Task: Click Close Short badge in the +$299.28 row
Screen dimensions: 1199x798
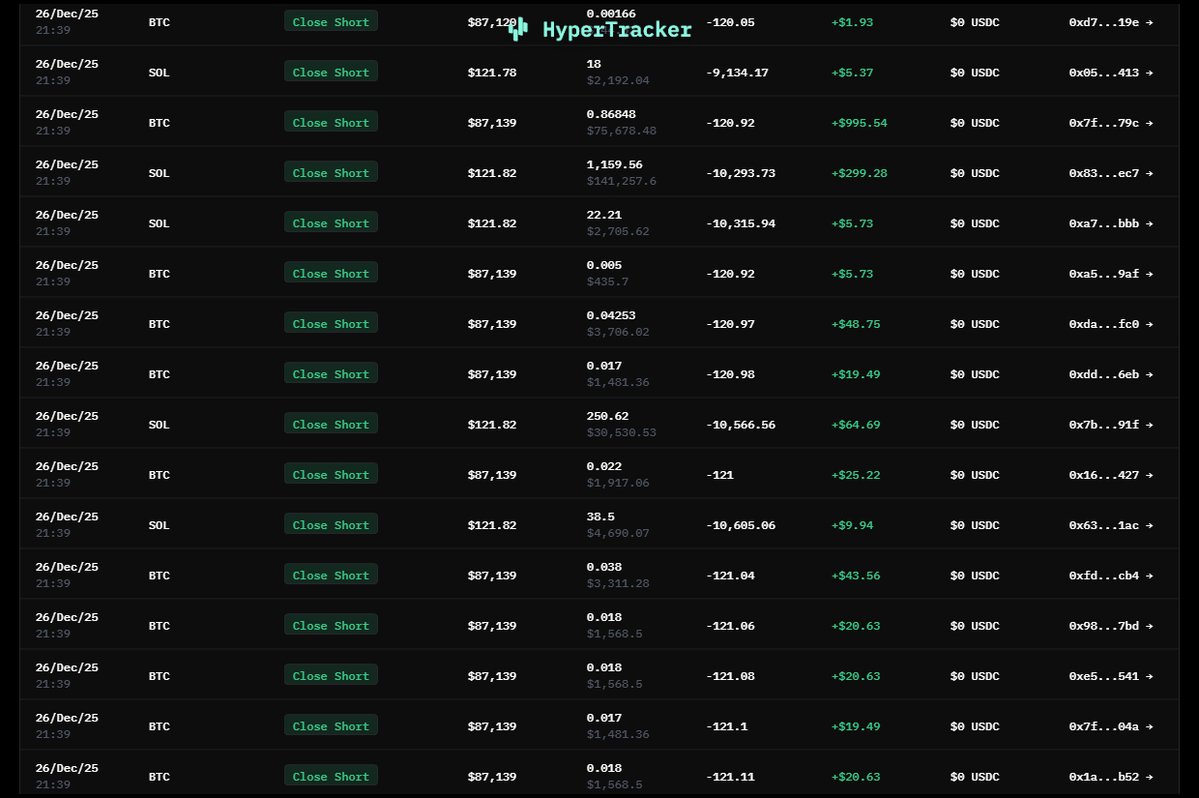Action: [x=331, y=173]
